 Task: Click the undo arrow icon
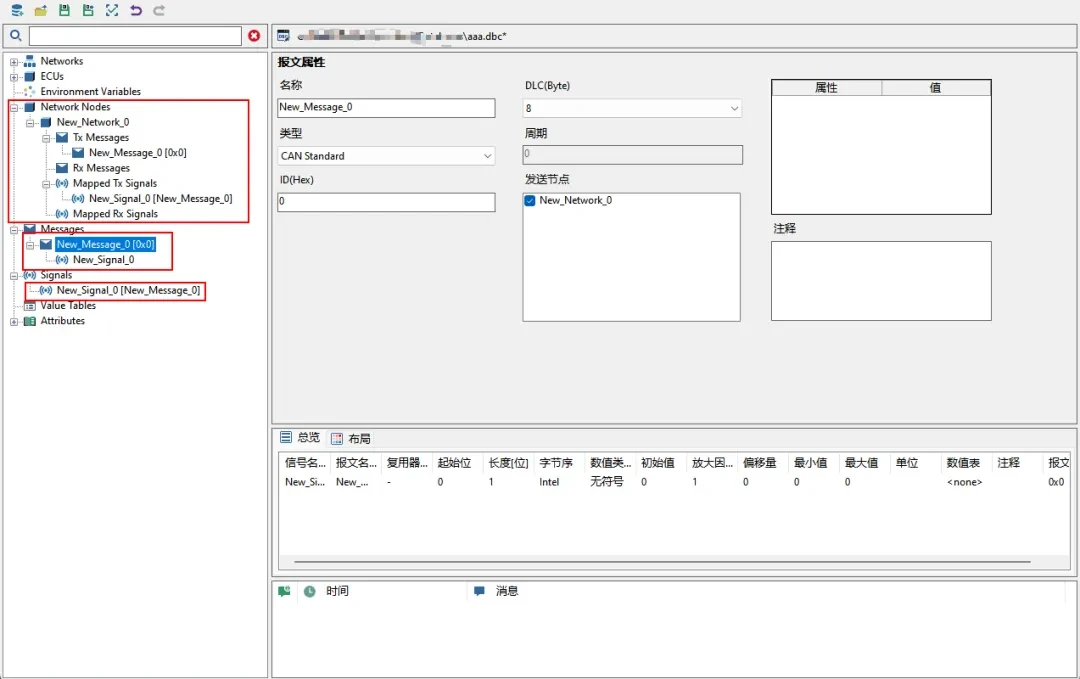click(x=135, y=11)
